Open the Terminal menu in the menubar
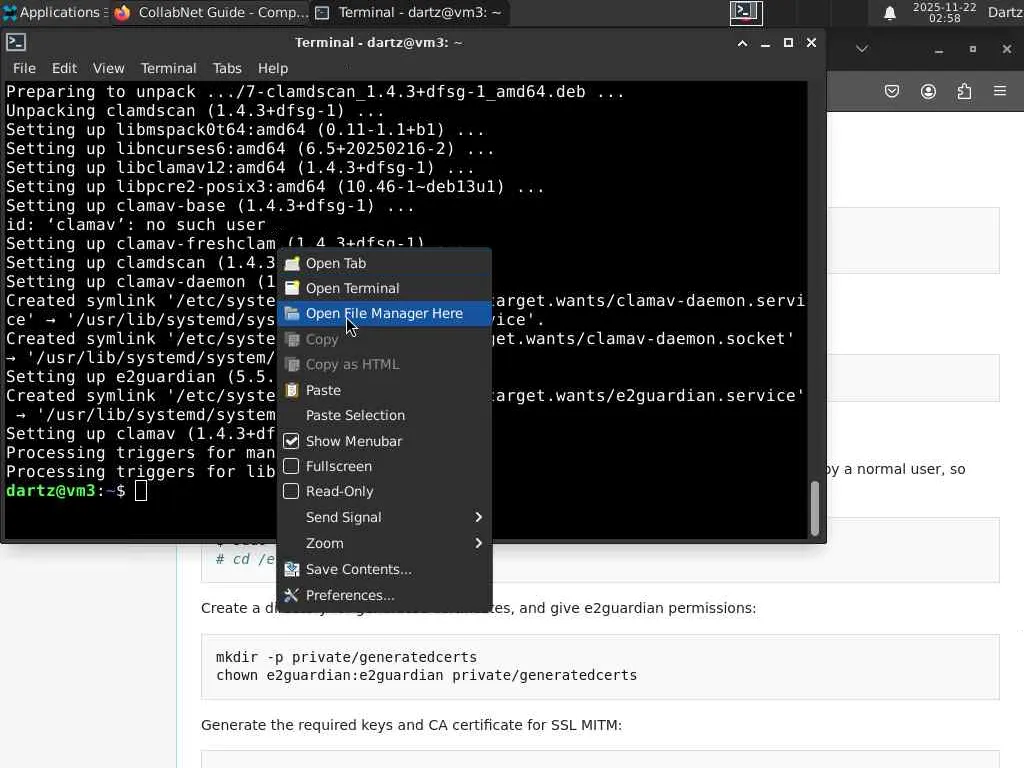This screenshot has width=1024, height=768. click(168, 68)
